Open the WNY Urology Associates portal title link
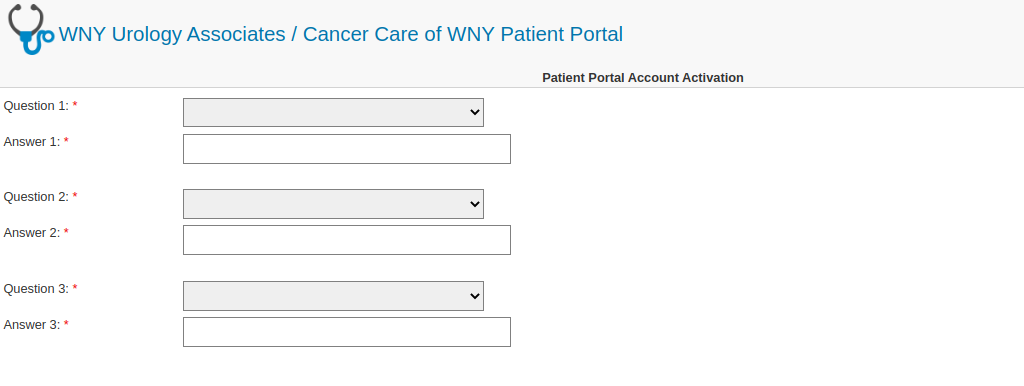Image resolution: width=1024 pixels, height=386 pixels. coord(340,34)
